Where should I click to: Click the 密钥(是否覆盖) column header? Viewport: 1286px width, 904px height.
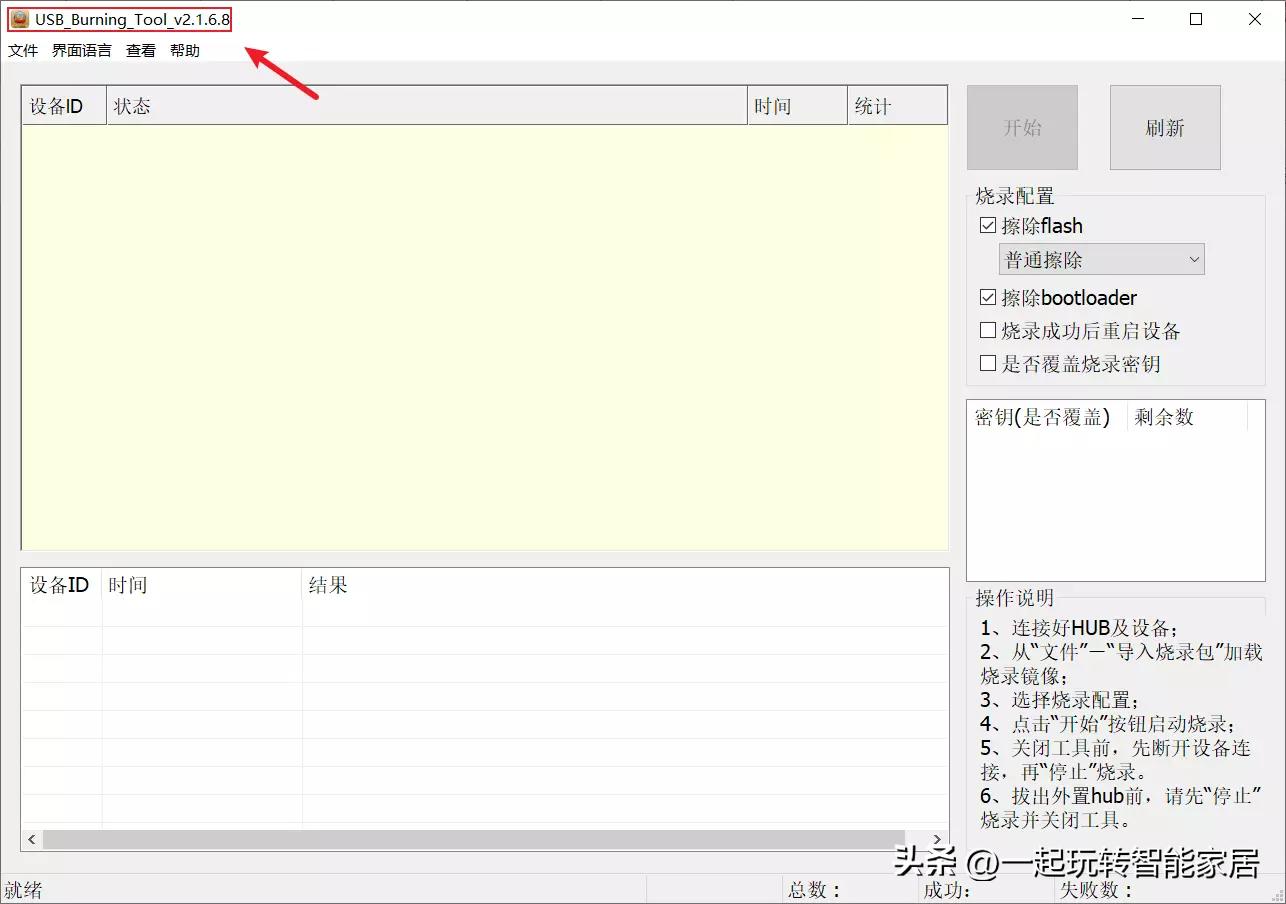[1044, 417]
